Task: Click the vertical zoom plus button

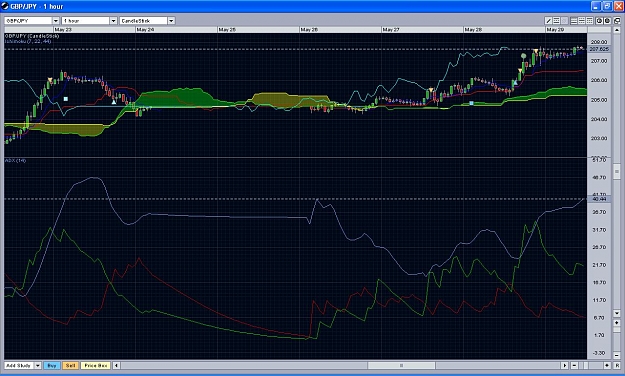Action: [x=617, y=323]
